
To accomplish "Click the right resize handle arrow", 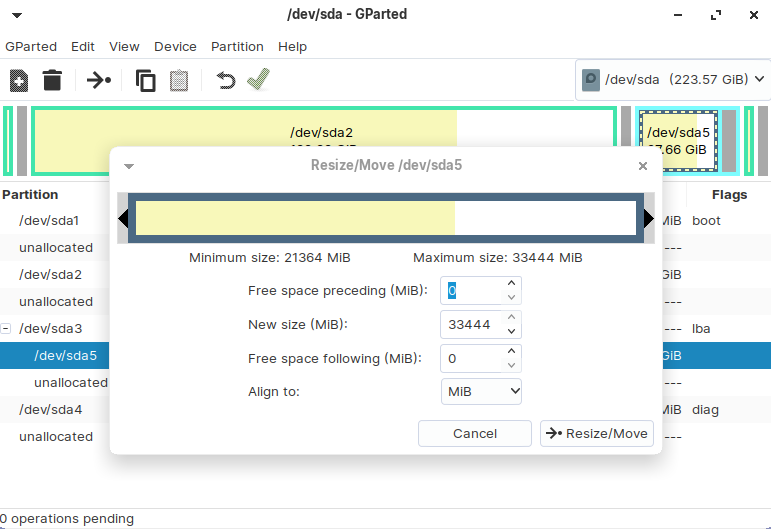I will point(649,218).
